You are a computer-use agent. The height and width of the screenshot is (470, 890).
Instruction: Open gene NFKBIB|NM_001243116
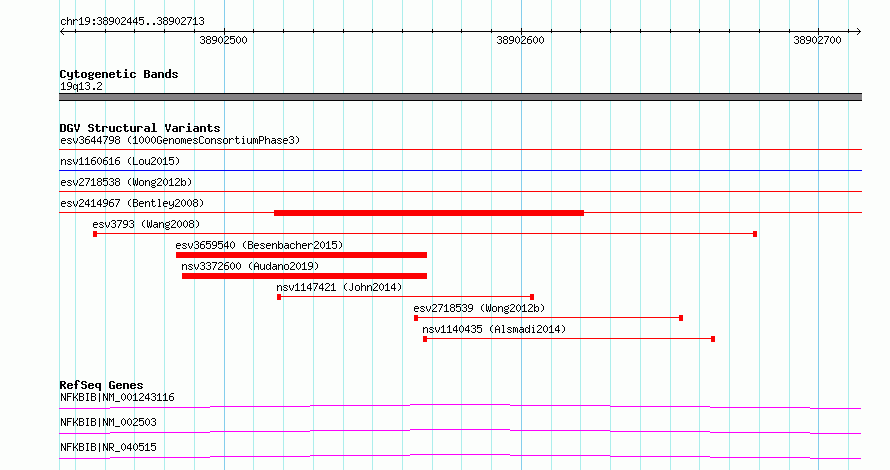(117, 397)
